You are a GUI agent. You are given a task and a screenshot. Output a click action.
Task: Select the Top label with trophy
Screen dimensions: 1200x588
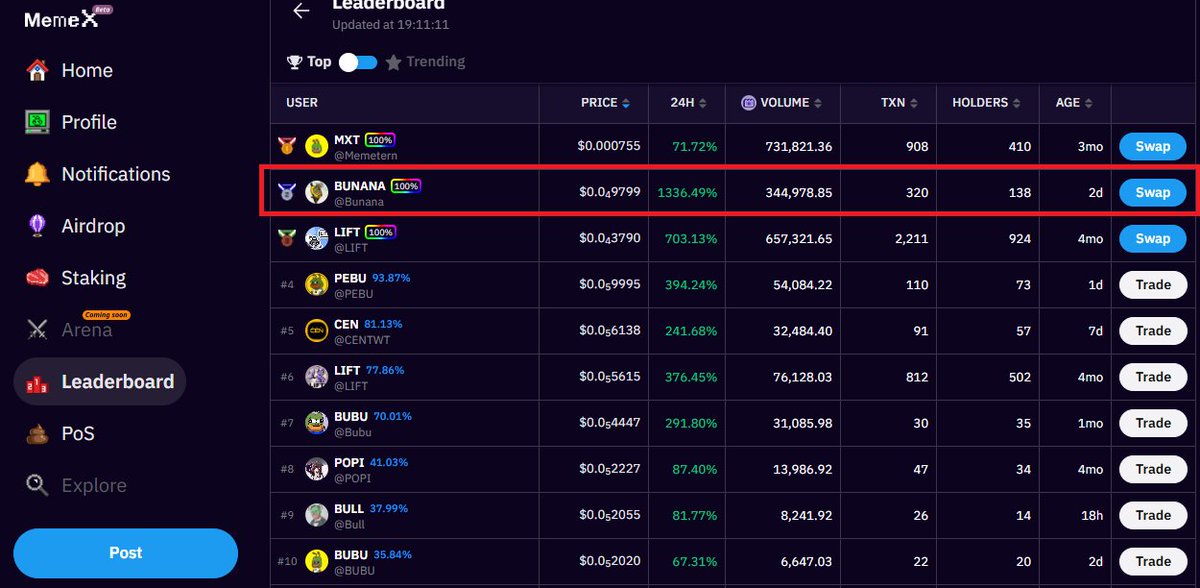coord(309,62)
